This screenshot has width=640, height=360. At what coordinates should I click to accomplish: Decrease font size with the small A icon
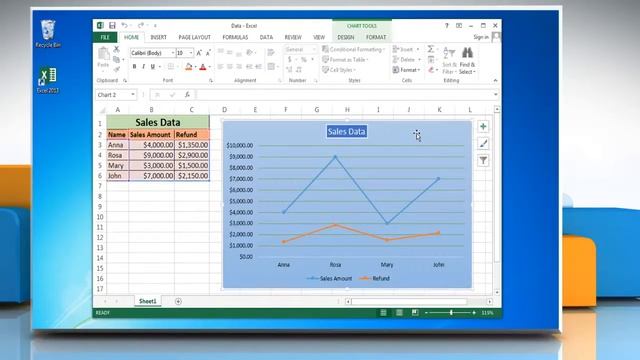(208, 53)
